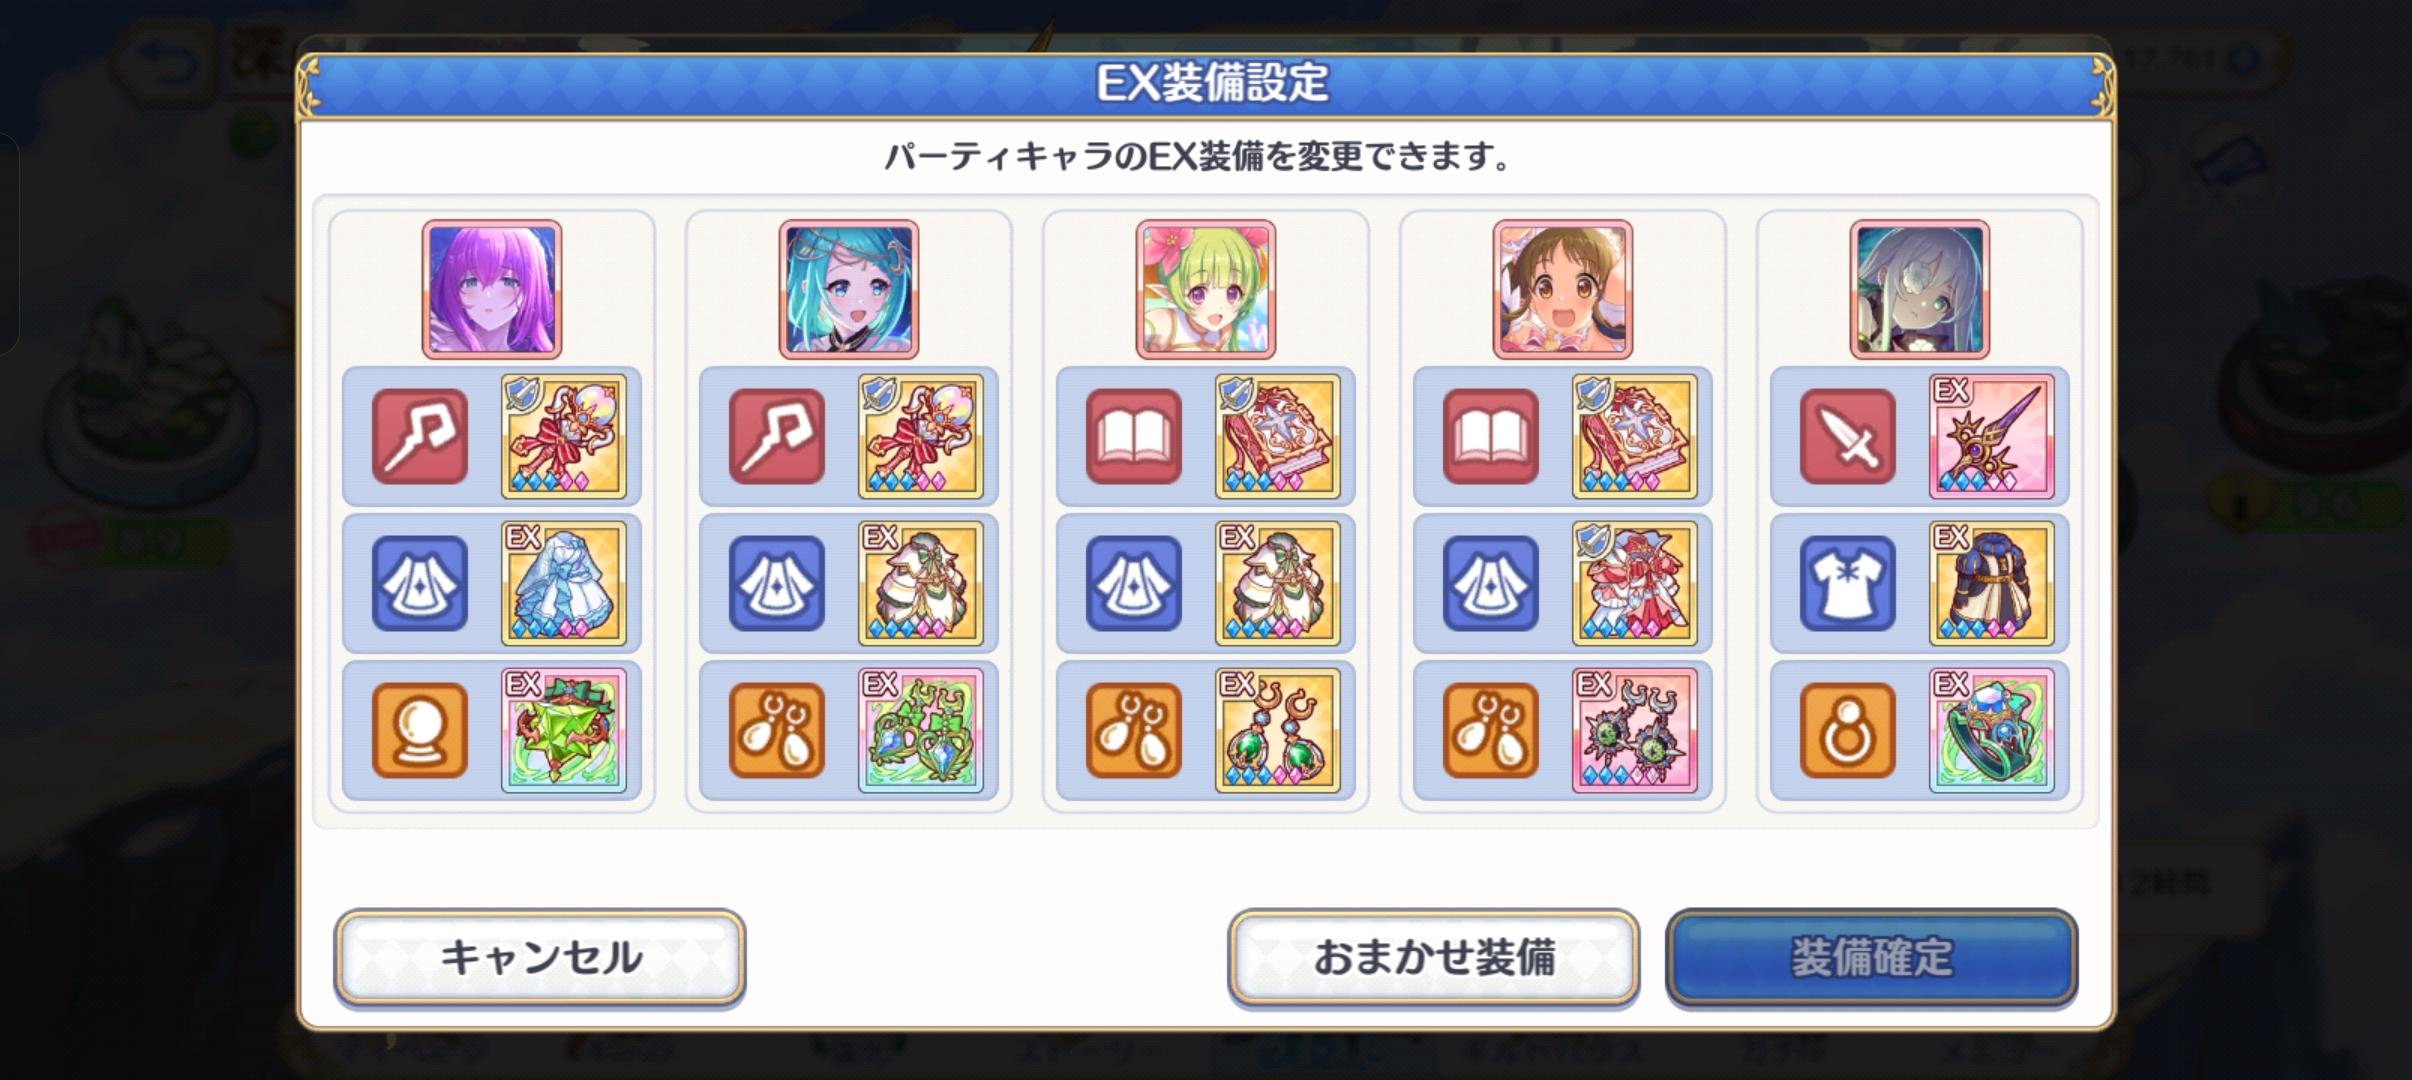
Task: Click the キャンセル button
Action: (540, 958)
